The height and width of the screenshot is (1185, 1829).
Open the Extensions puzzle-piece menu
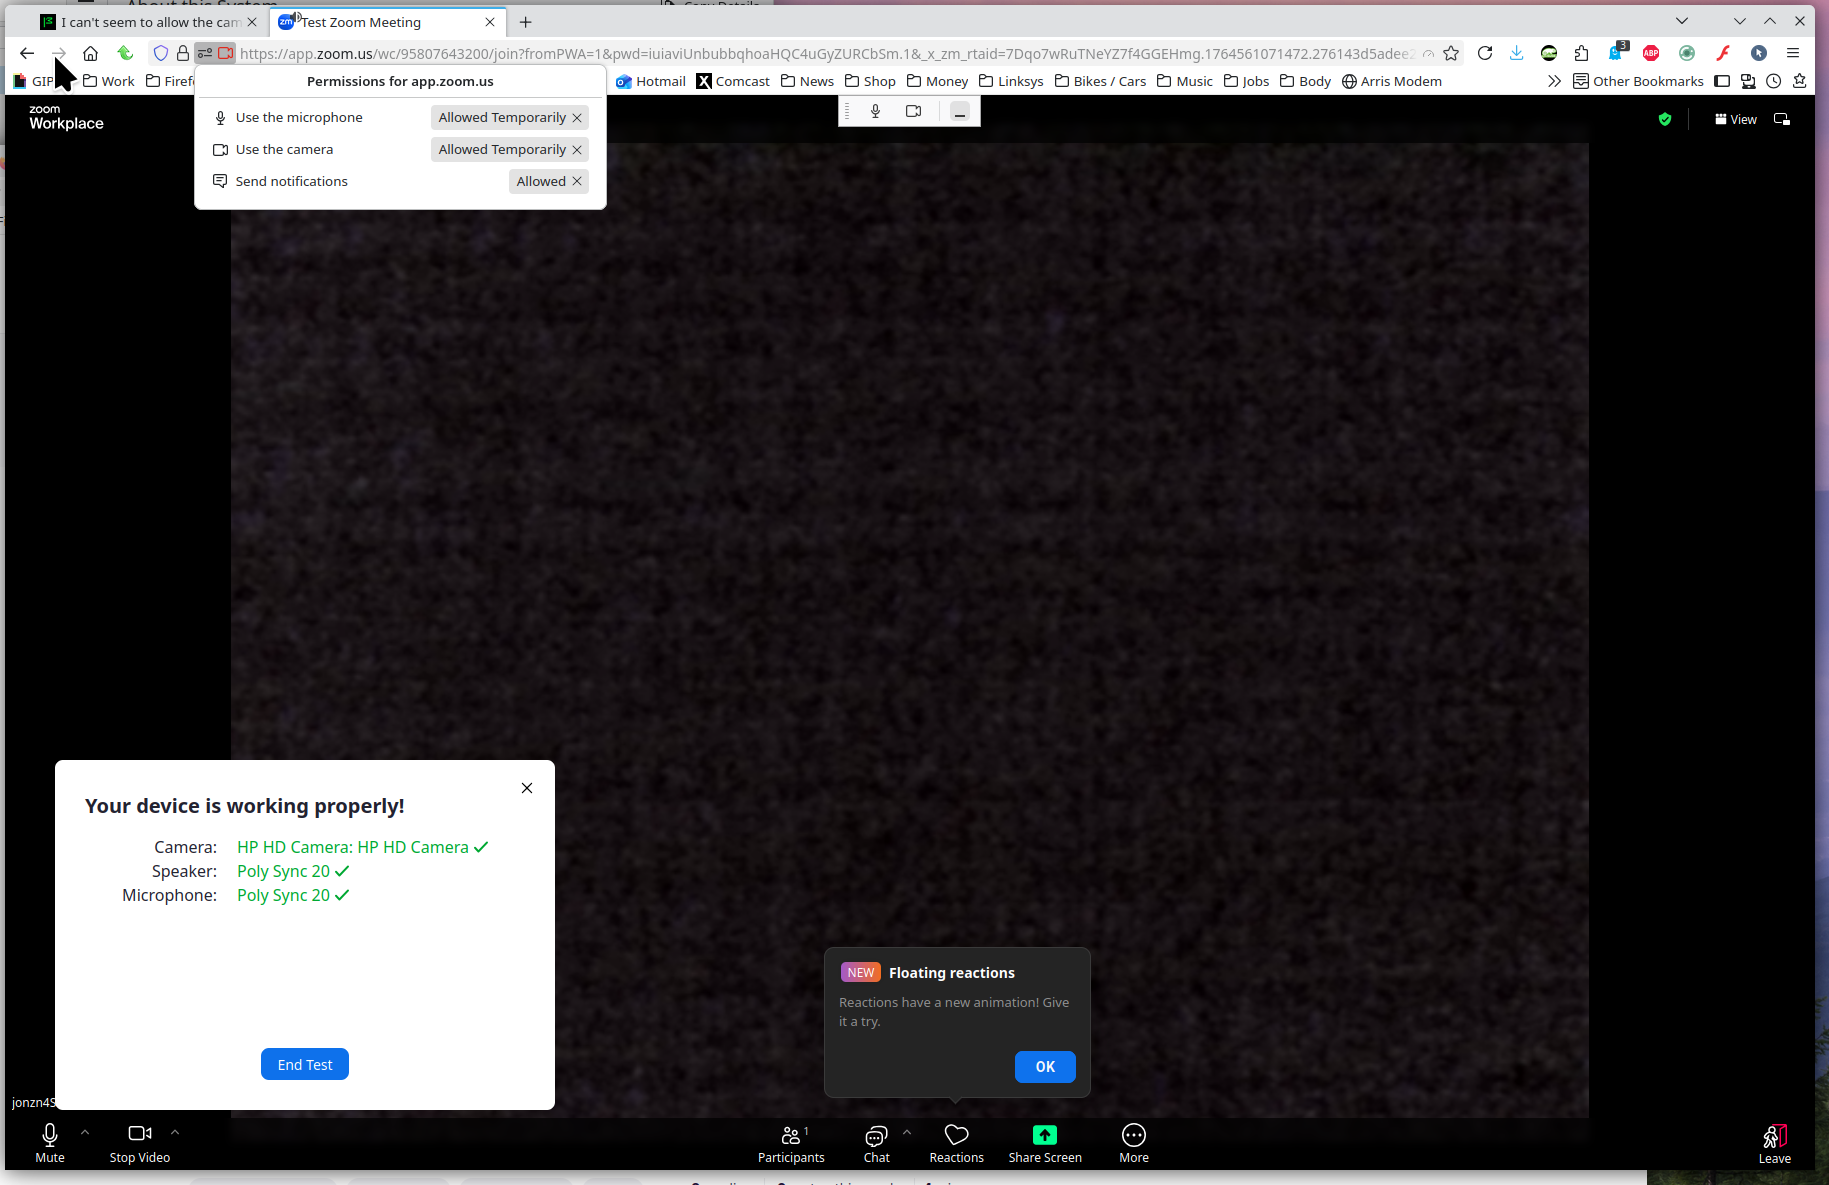pyautogui.click(x=1581, y=53)
